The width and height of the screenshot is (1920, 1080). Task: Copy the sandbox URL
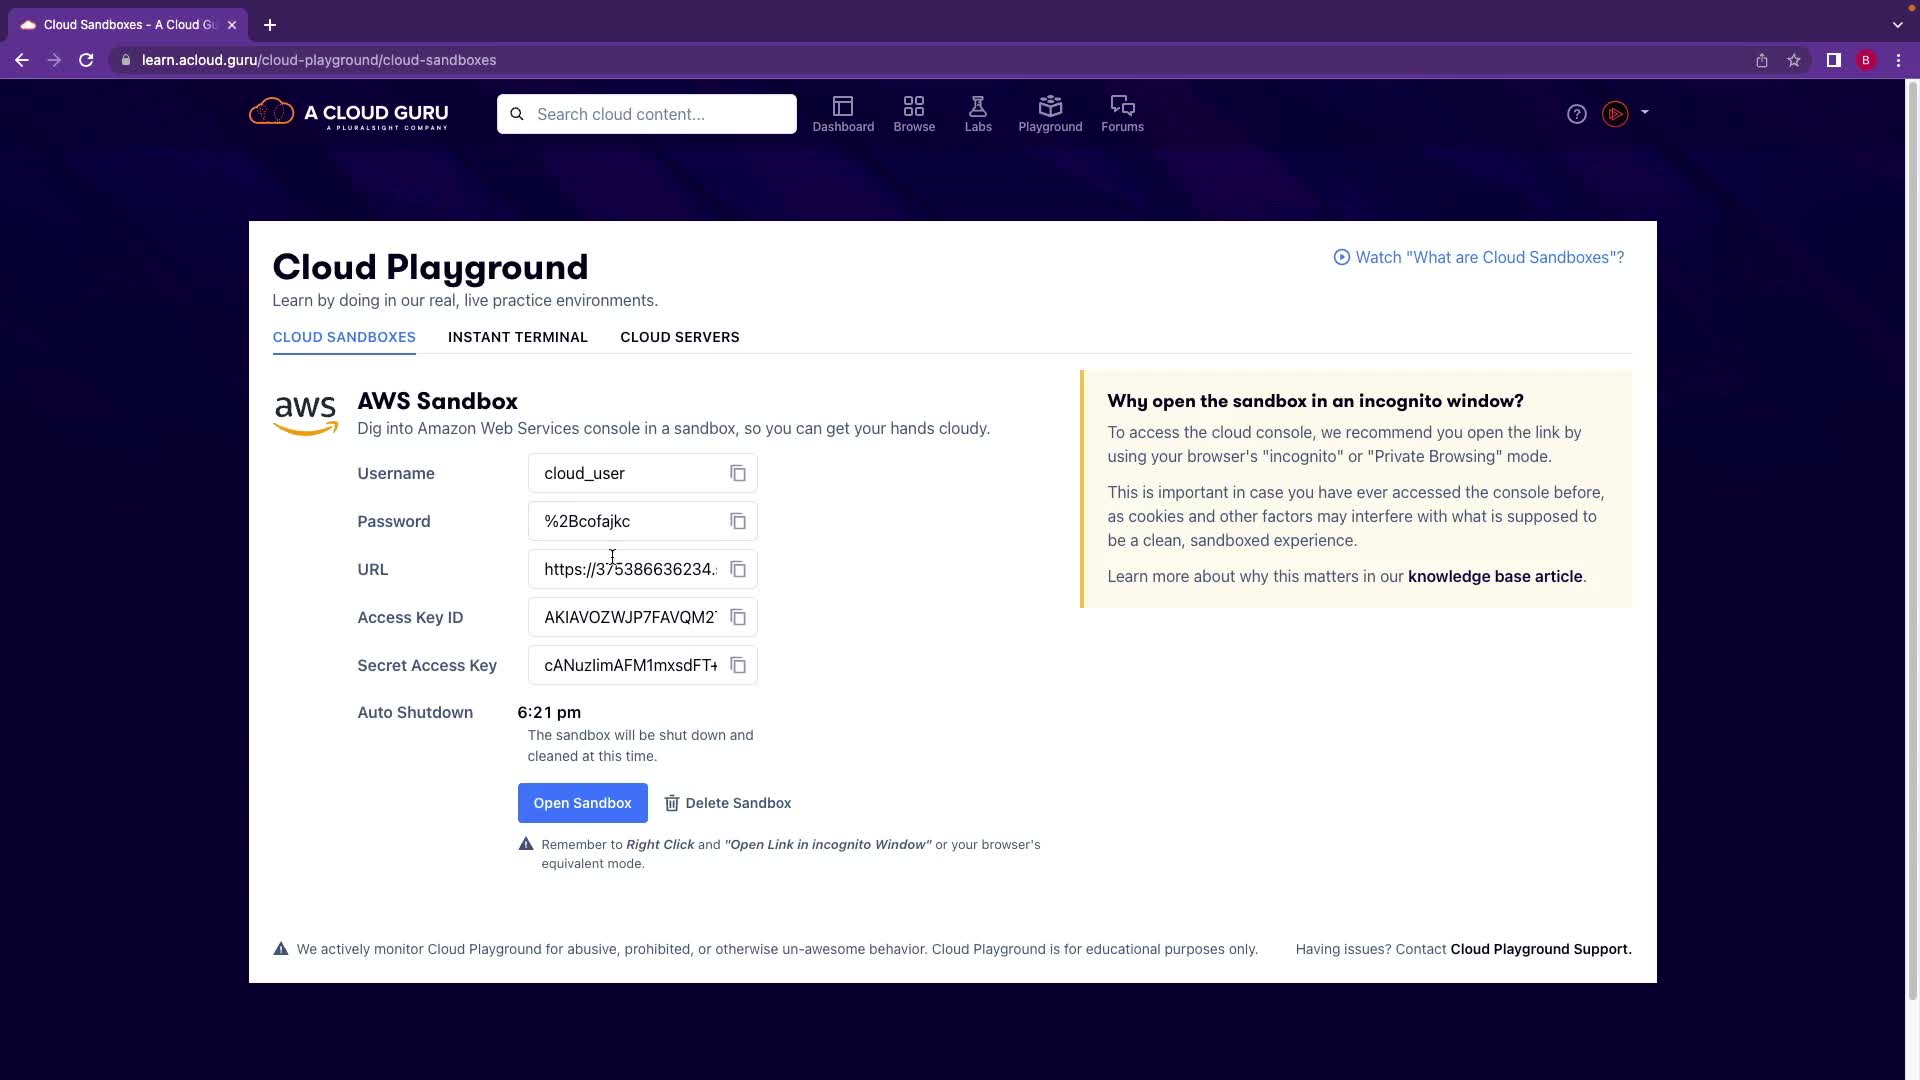tap(738, 570)
